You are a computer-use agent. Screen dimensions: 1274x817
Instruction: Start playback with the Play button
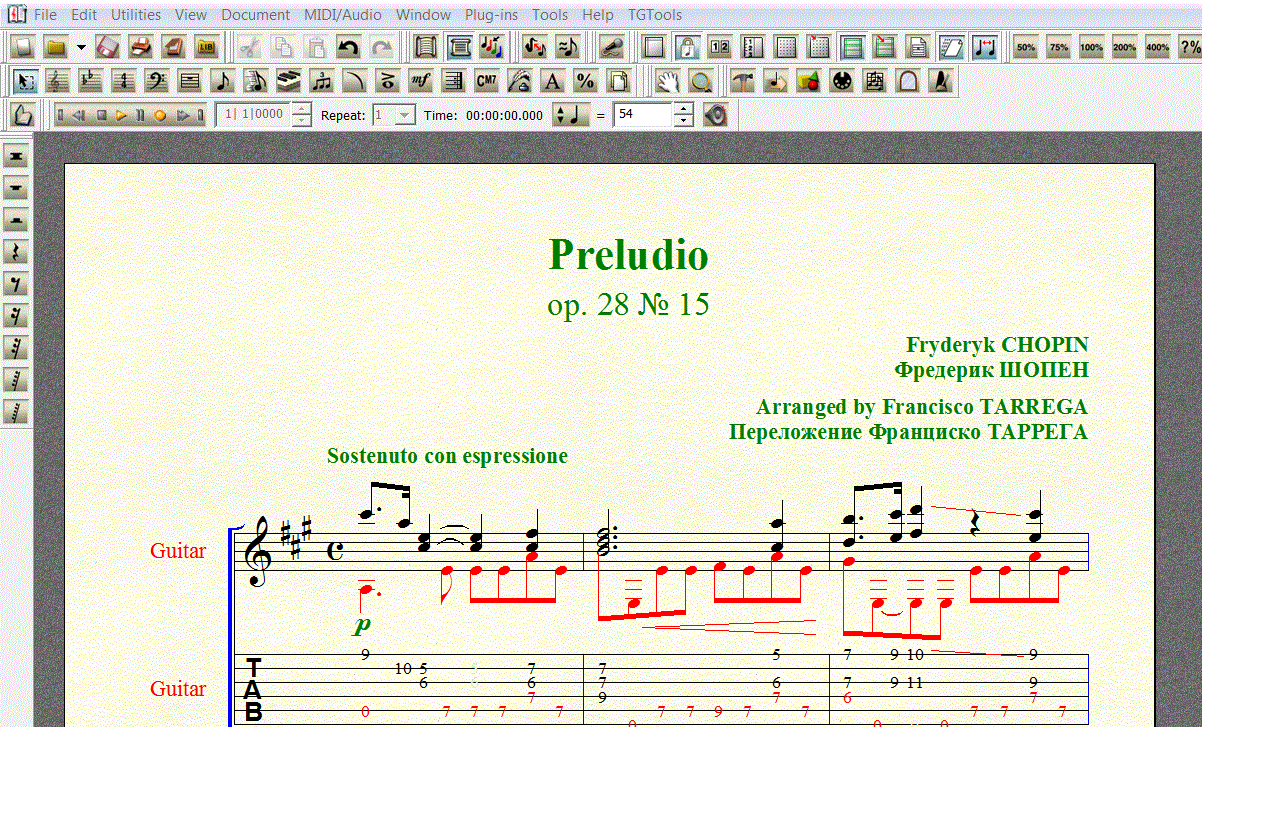[x=121, y=115]
